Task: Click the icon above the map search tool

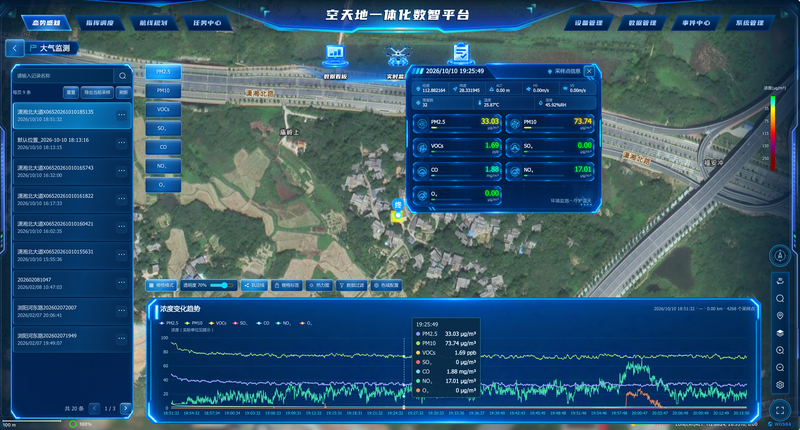Action: 780,281
